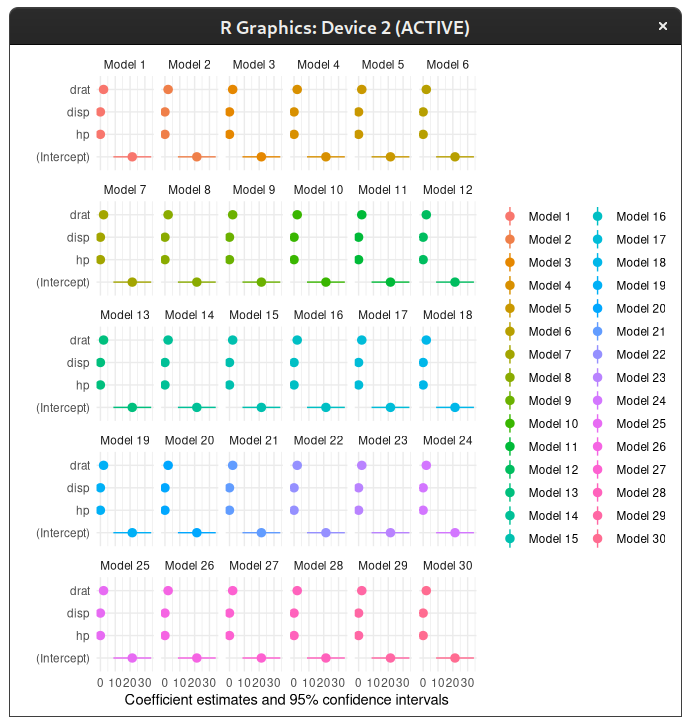Click the Model 15 legend key marker
The height and width of the screenshot is (726, 691).
[510, 538]
